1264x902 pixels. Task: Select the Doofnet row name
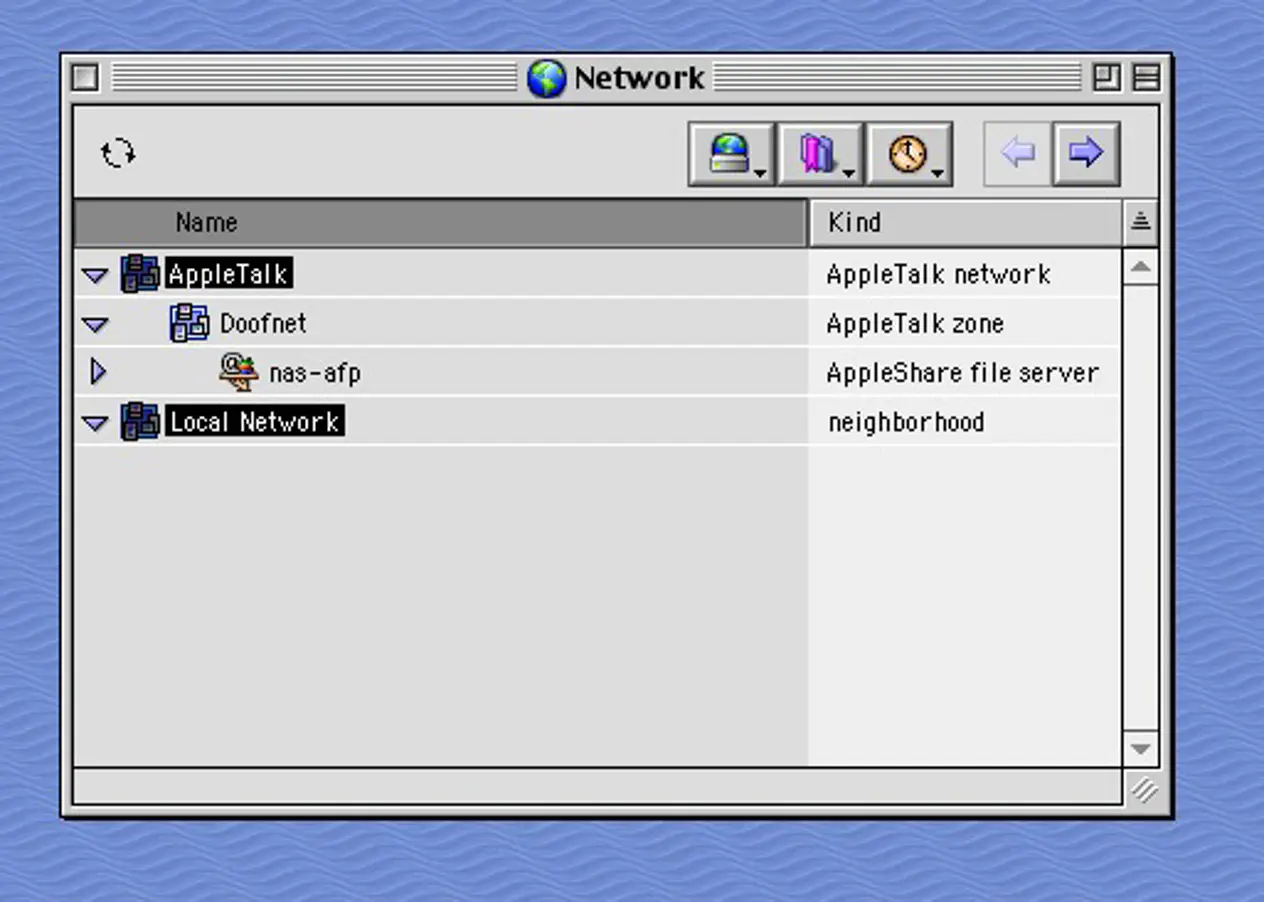263,323
